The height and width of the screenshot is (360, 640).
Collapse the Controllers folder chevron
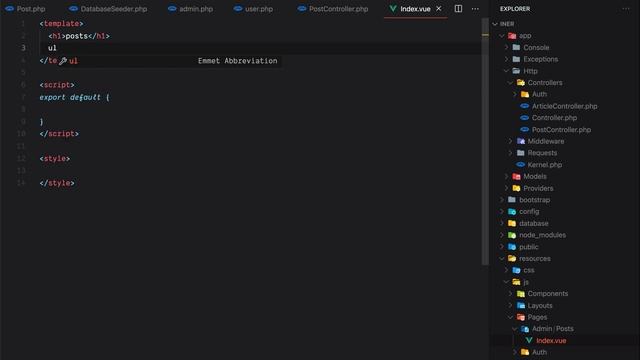click(510, 82)
